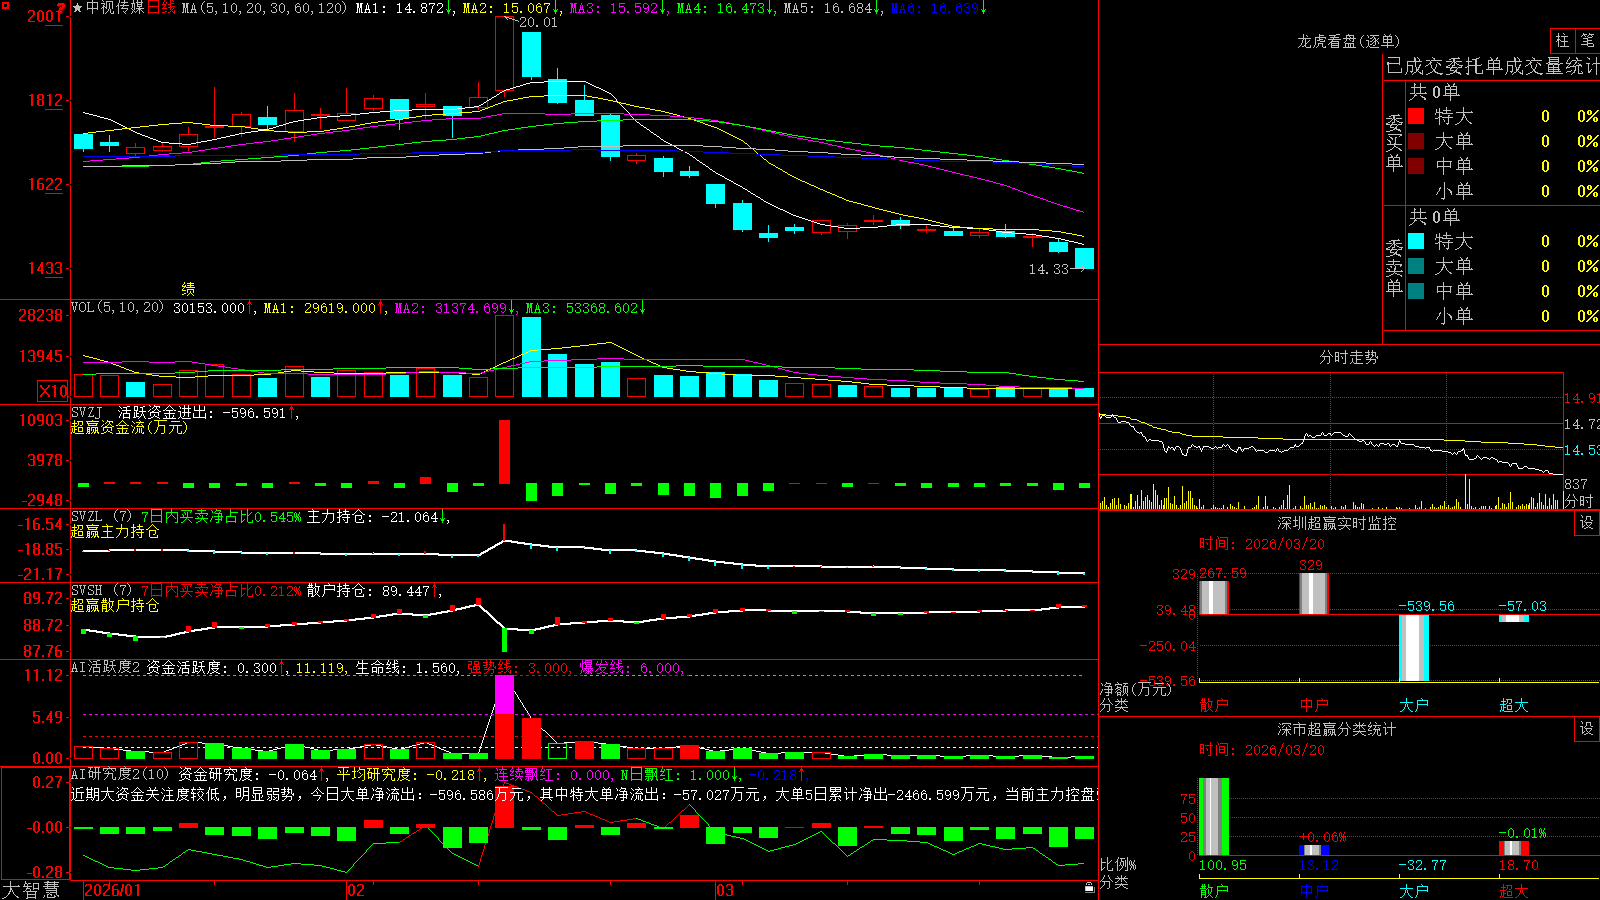Image resolution: width=1600 pixels, height=900 pixels.
Task: Select the tall red bar in 超赢资金流 chart
Action: [504, 452]
